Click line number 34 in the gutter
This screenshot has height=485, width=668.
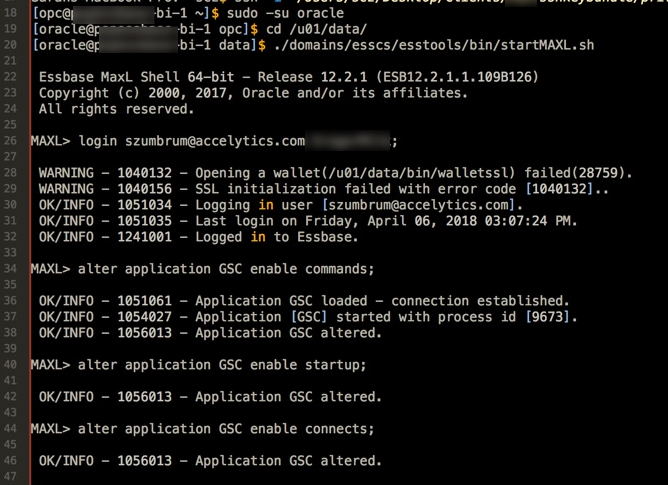[10, 268]
